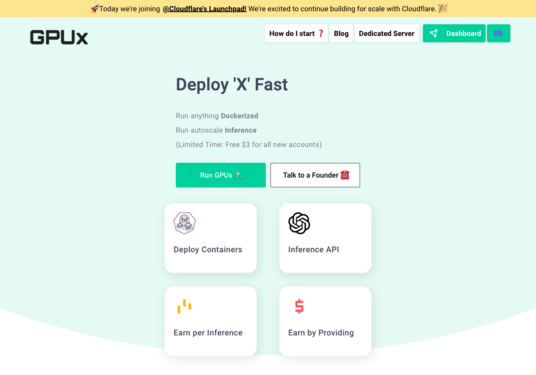The width and height of the screenshot is (536, 375).
Task: Go to Dedicated Server page
Action: 387,33
